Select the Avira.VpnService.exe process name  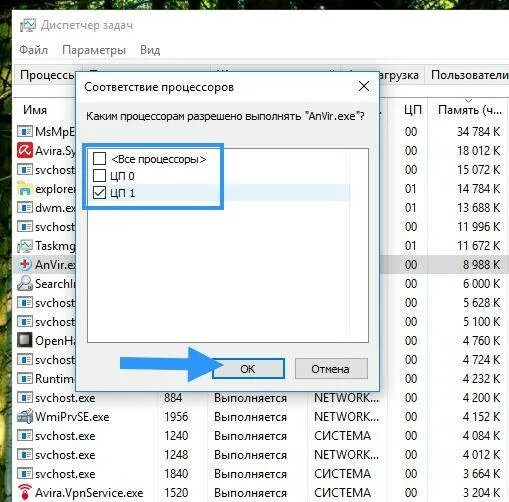tap(89, 492)
